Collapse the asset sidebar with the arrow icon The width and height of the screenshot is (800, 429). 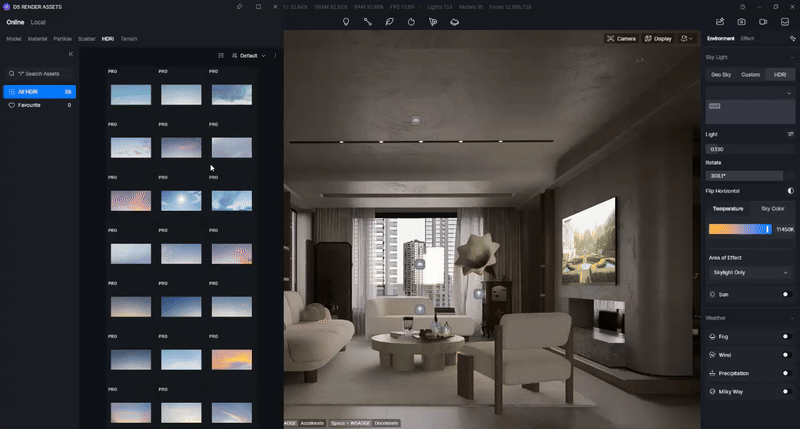pyautogui.click(x=70, y=54)
